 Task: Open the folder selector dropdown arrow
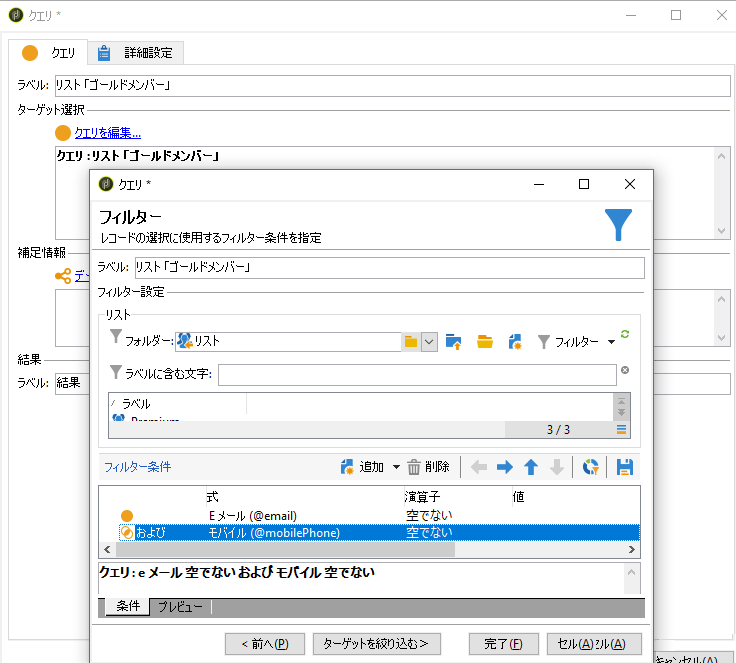click(429, 342)
